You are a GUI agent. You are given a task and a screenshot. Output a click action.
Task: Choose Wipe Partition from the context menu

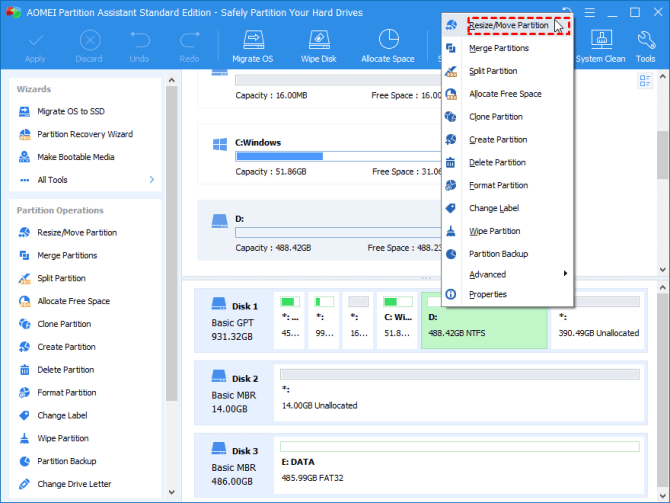pos(508,231)
